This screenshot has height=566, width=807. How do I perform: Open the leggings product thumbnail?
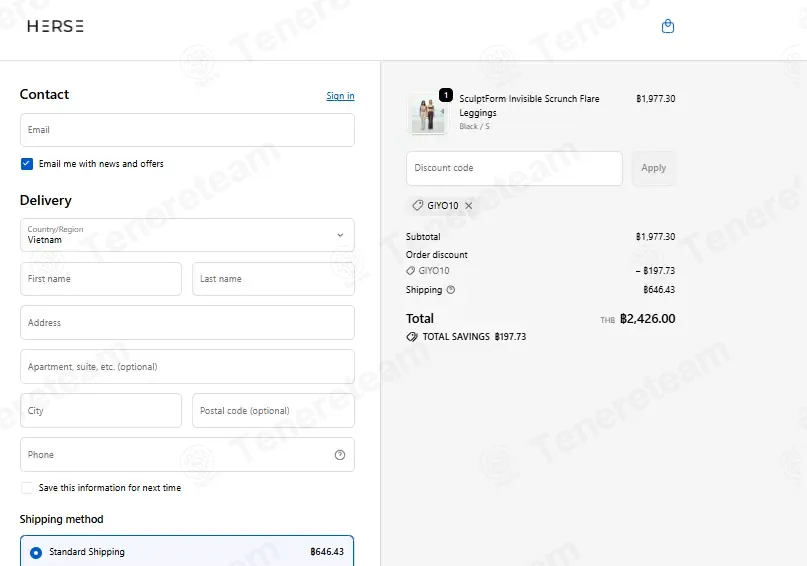point(427,114)
